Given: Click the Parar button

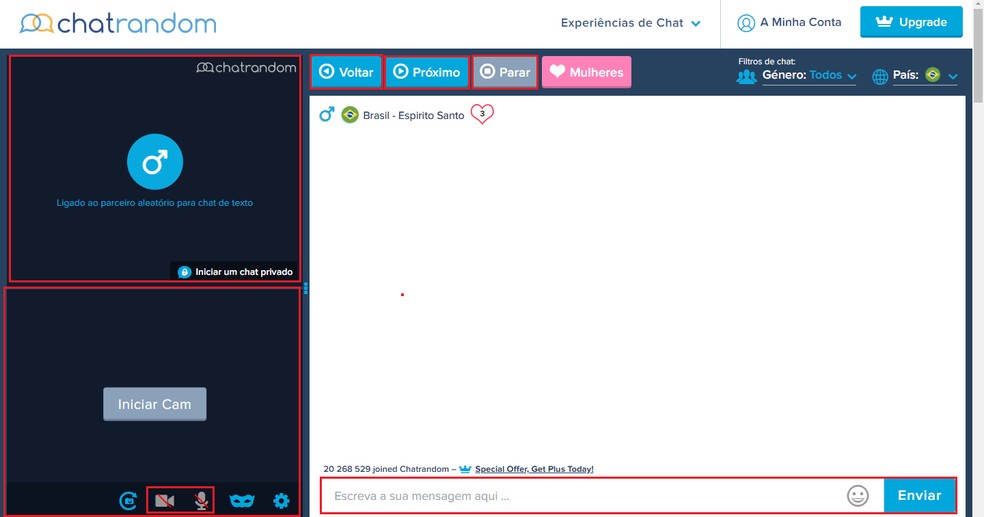Looking at the screenshot, I should pyautogui.click(x=505, y=72).
